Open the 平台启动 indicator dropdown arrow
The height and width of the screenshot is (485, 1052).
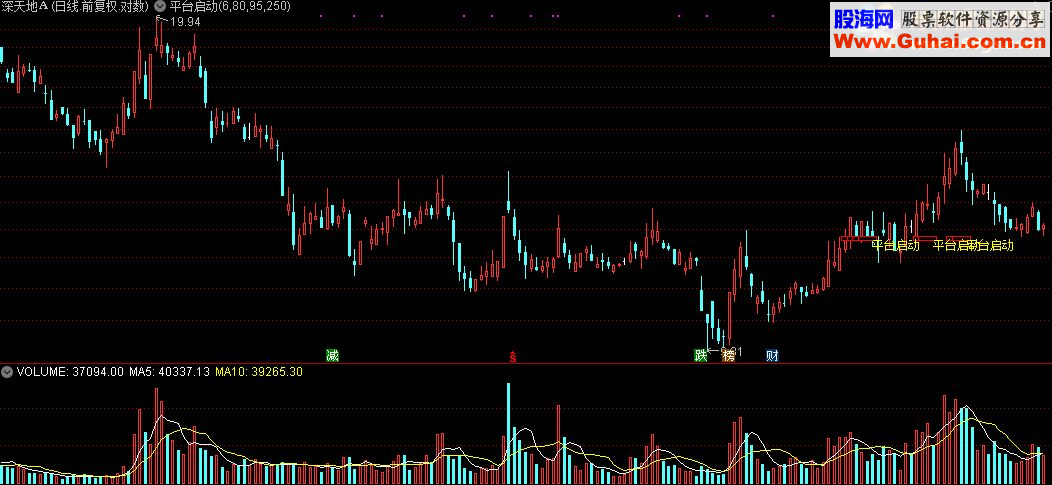pyautogui.click(x=160, y=6)
